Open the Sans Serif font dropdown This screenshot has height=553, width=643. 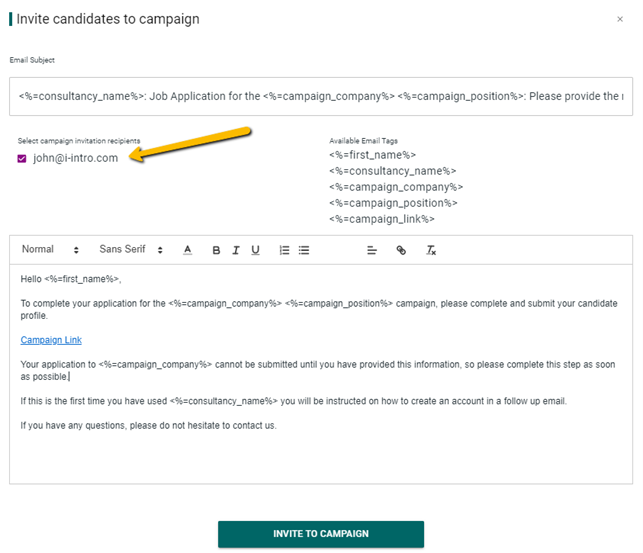(x=130, y=250)
